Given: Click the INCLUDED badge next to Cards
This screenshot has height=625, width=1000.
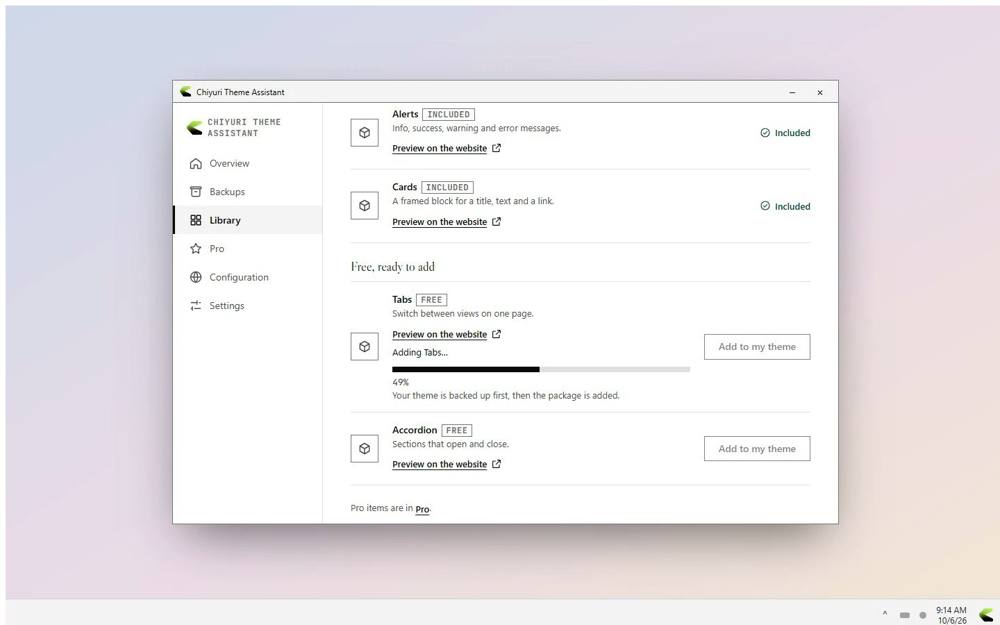Looking at the screenshot, I should click(x=447, y=188).
